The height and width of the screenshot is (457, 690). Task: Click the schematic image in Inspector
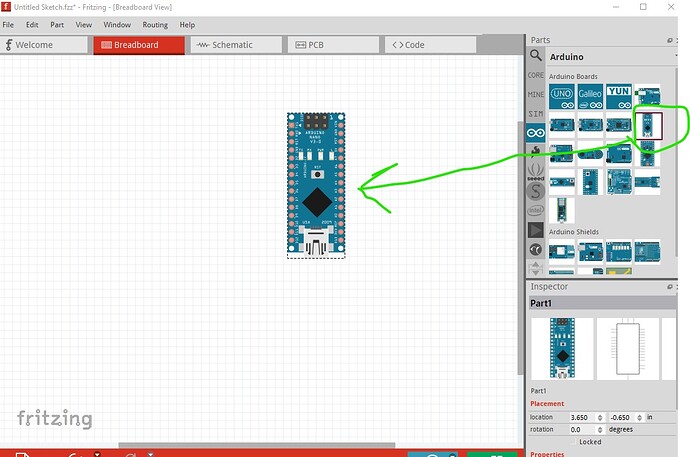(628, 348)
